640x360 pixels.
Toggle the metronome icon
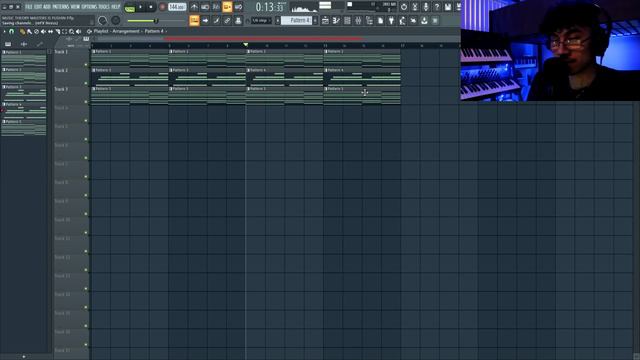point(194,7)
